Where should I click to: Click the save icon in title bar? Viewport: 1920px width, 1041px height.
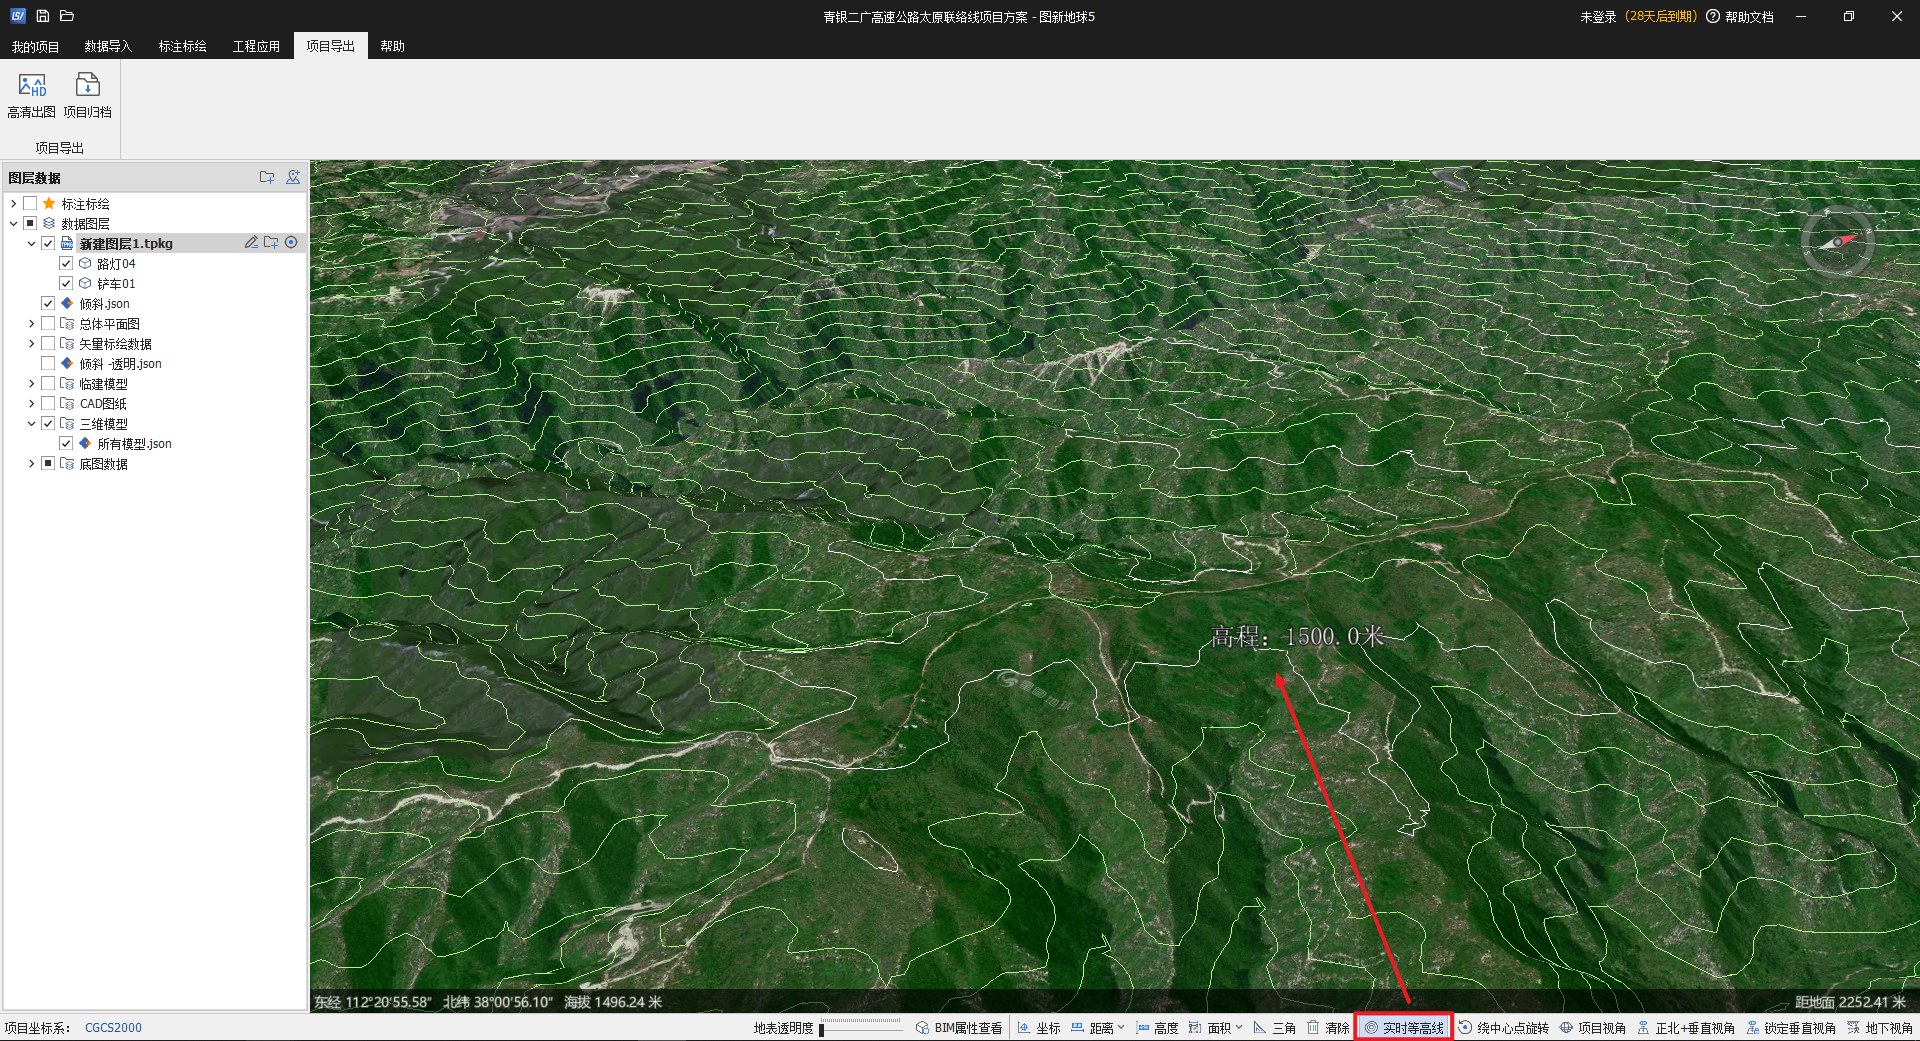[x=42, y=16]
